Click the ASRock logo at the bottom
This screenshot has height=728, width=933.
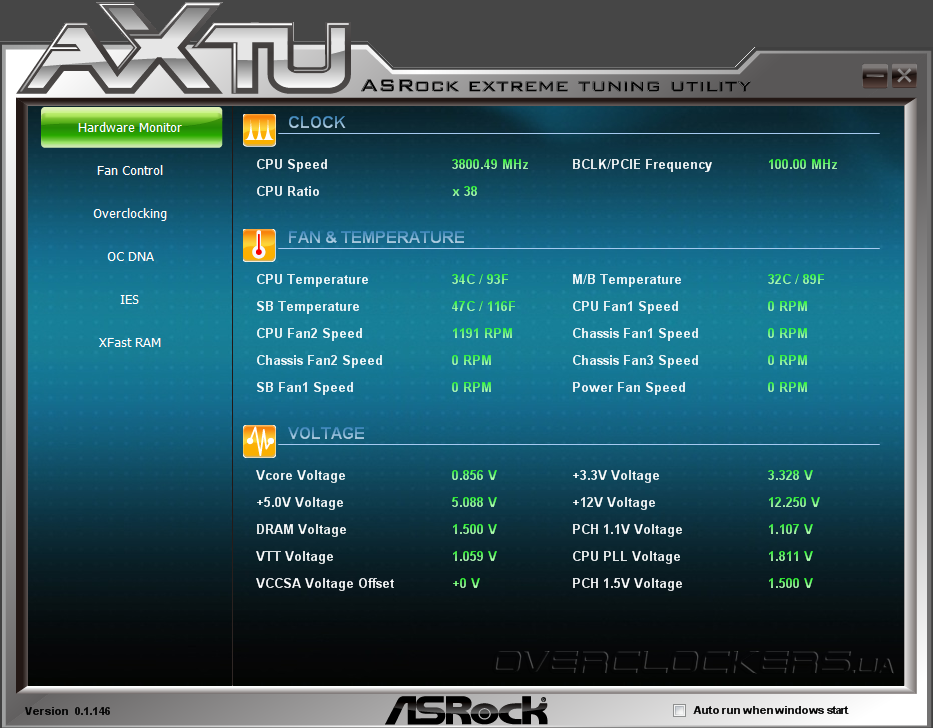coord(466,710)
